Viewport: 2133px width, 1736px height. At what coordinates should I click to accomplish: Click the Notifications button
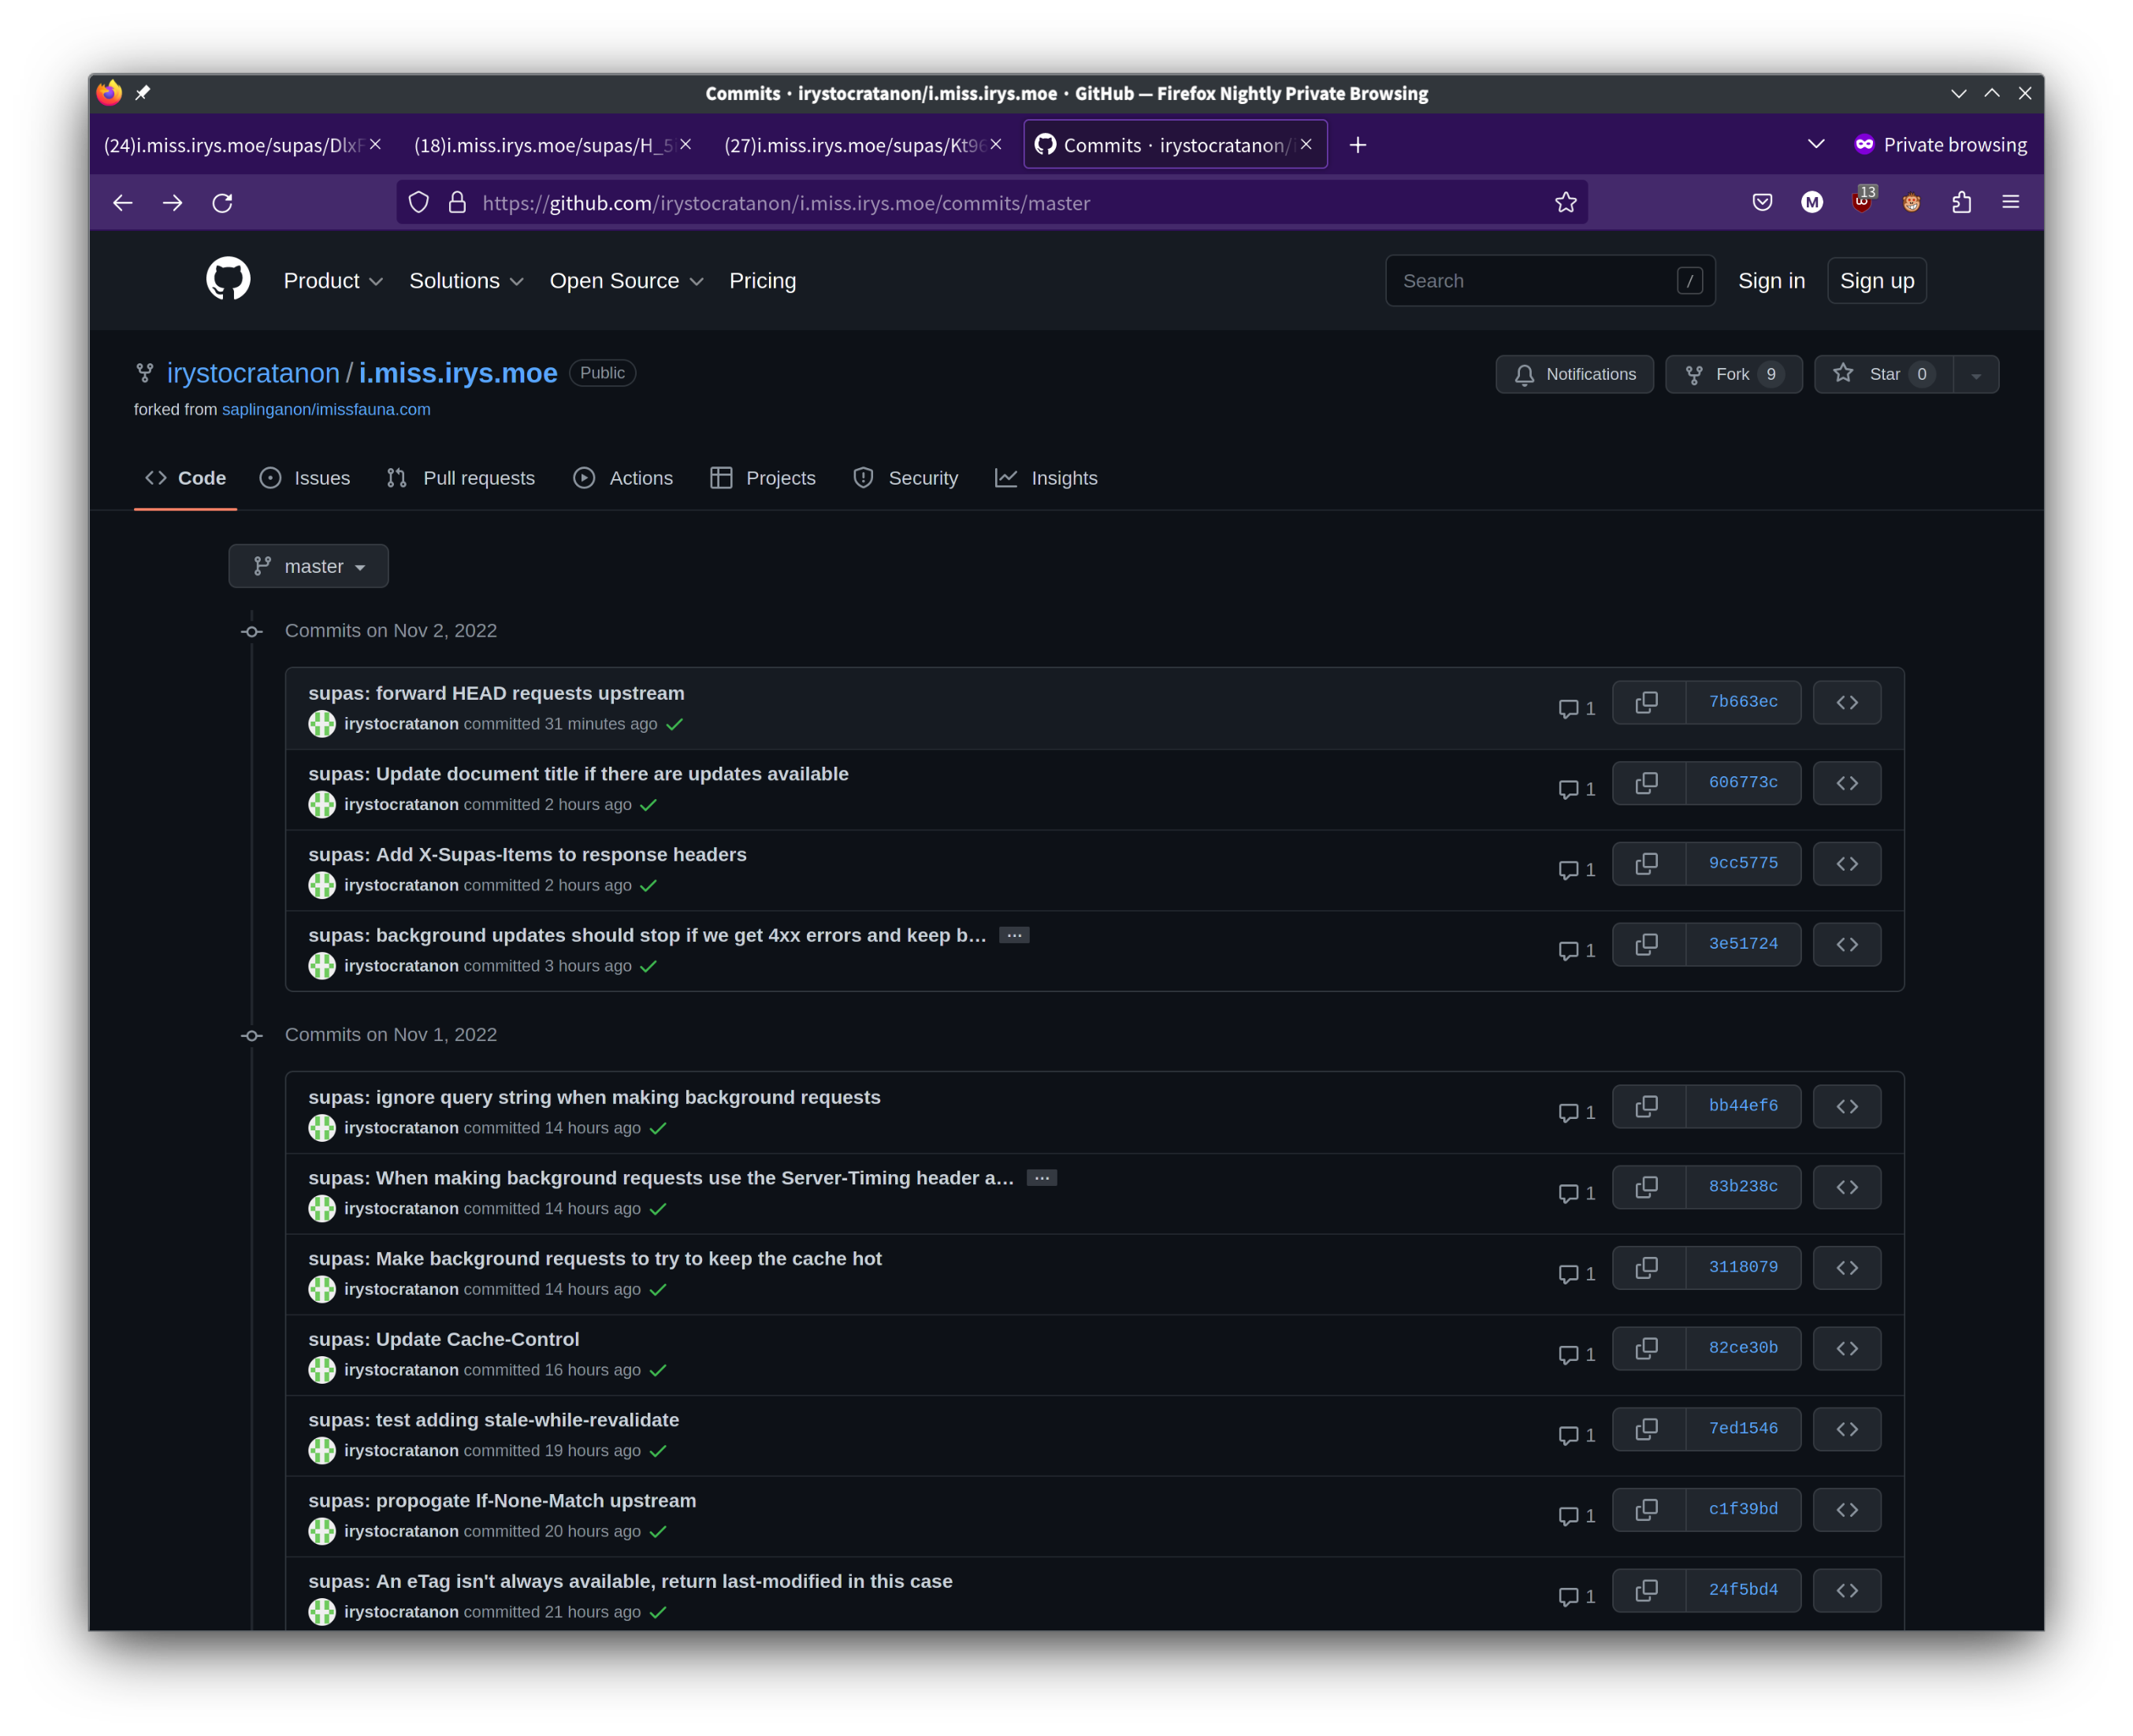point(1574,374)
